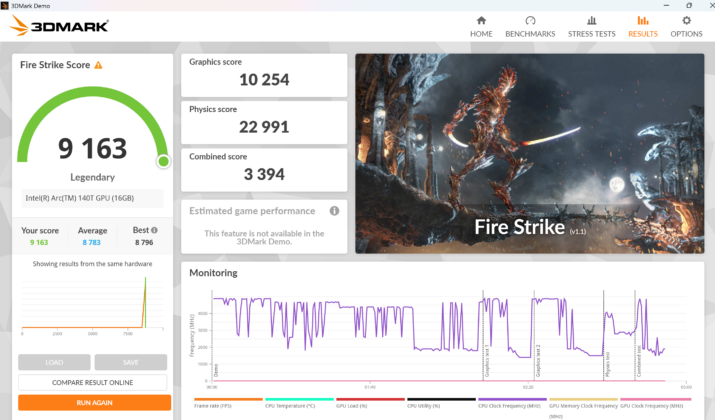Click the Fire Strike Score warning icon
715x420 pixels.
coord(98,65)
